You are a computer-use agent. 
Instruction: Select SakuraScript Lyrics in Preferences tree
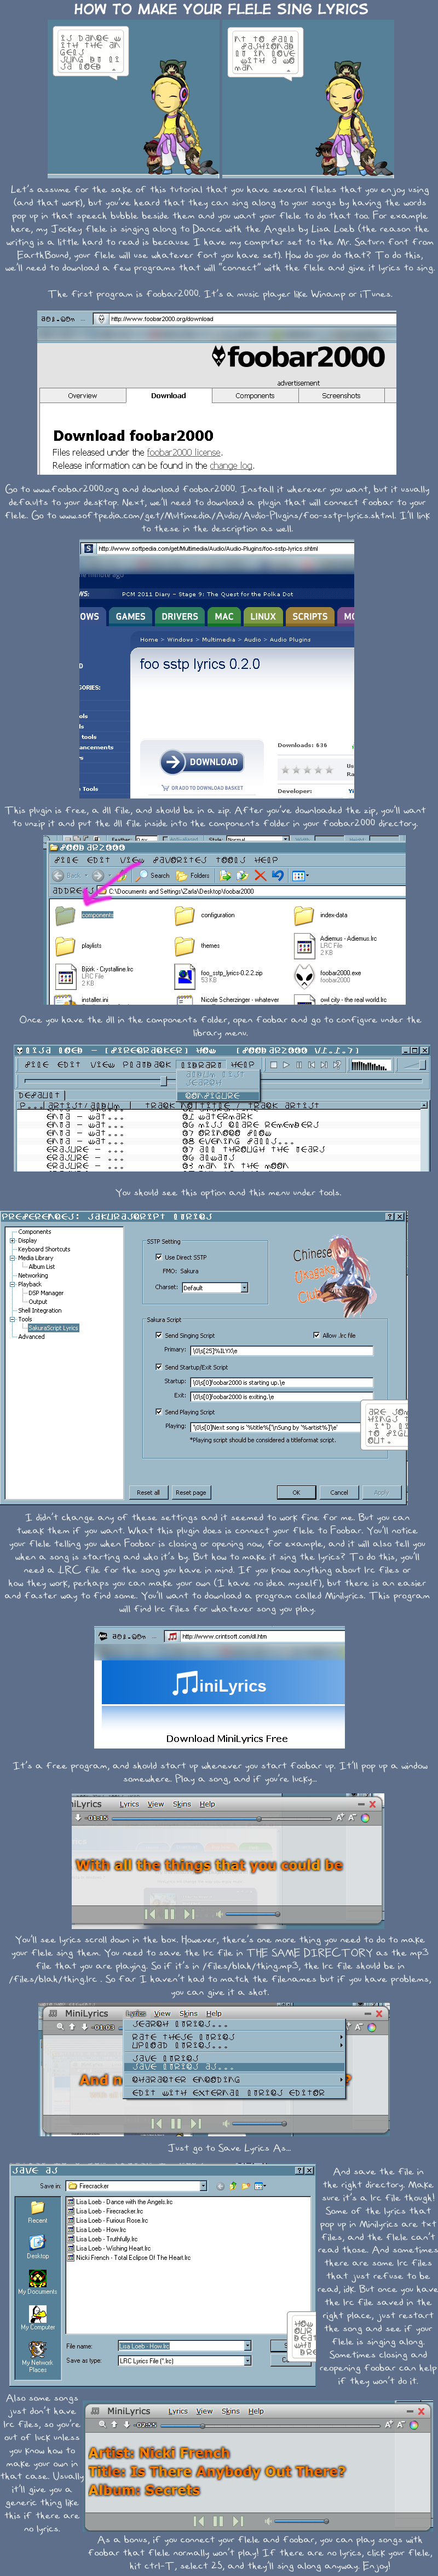coord(53,1328)
